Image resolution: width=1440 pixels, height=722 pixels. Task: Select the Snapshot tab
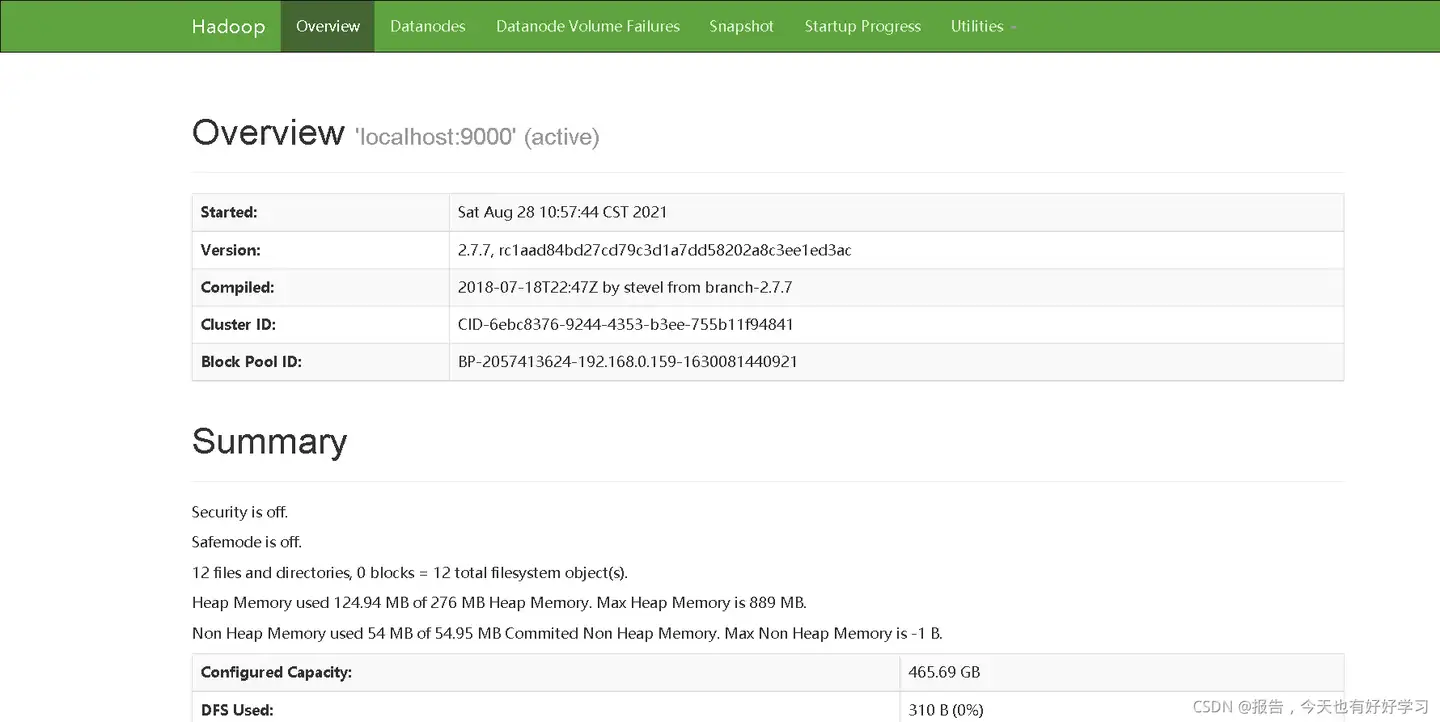[x=741, y=26]
